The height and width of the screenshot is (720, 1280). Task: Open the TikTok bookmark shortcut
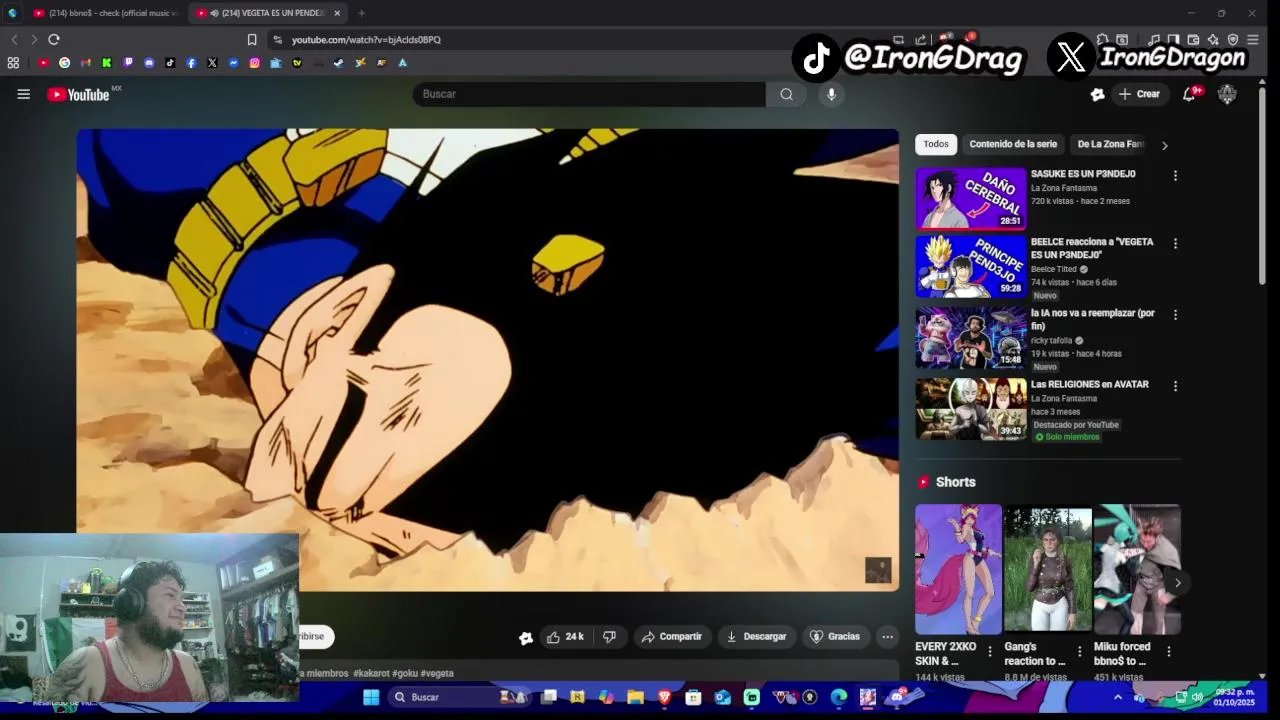(x=170, y=63)
